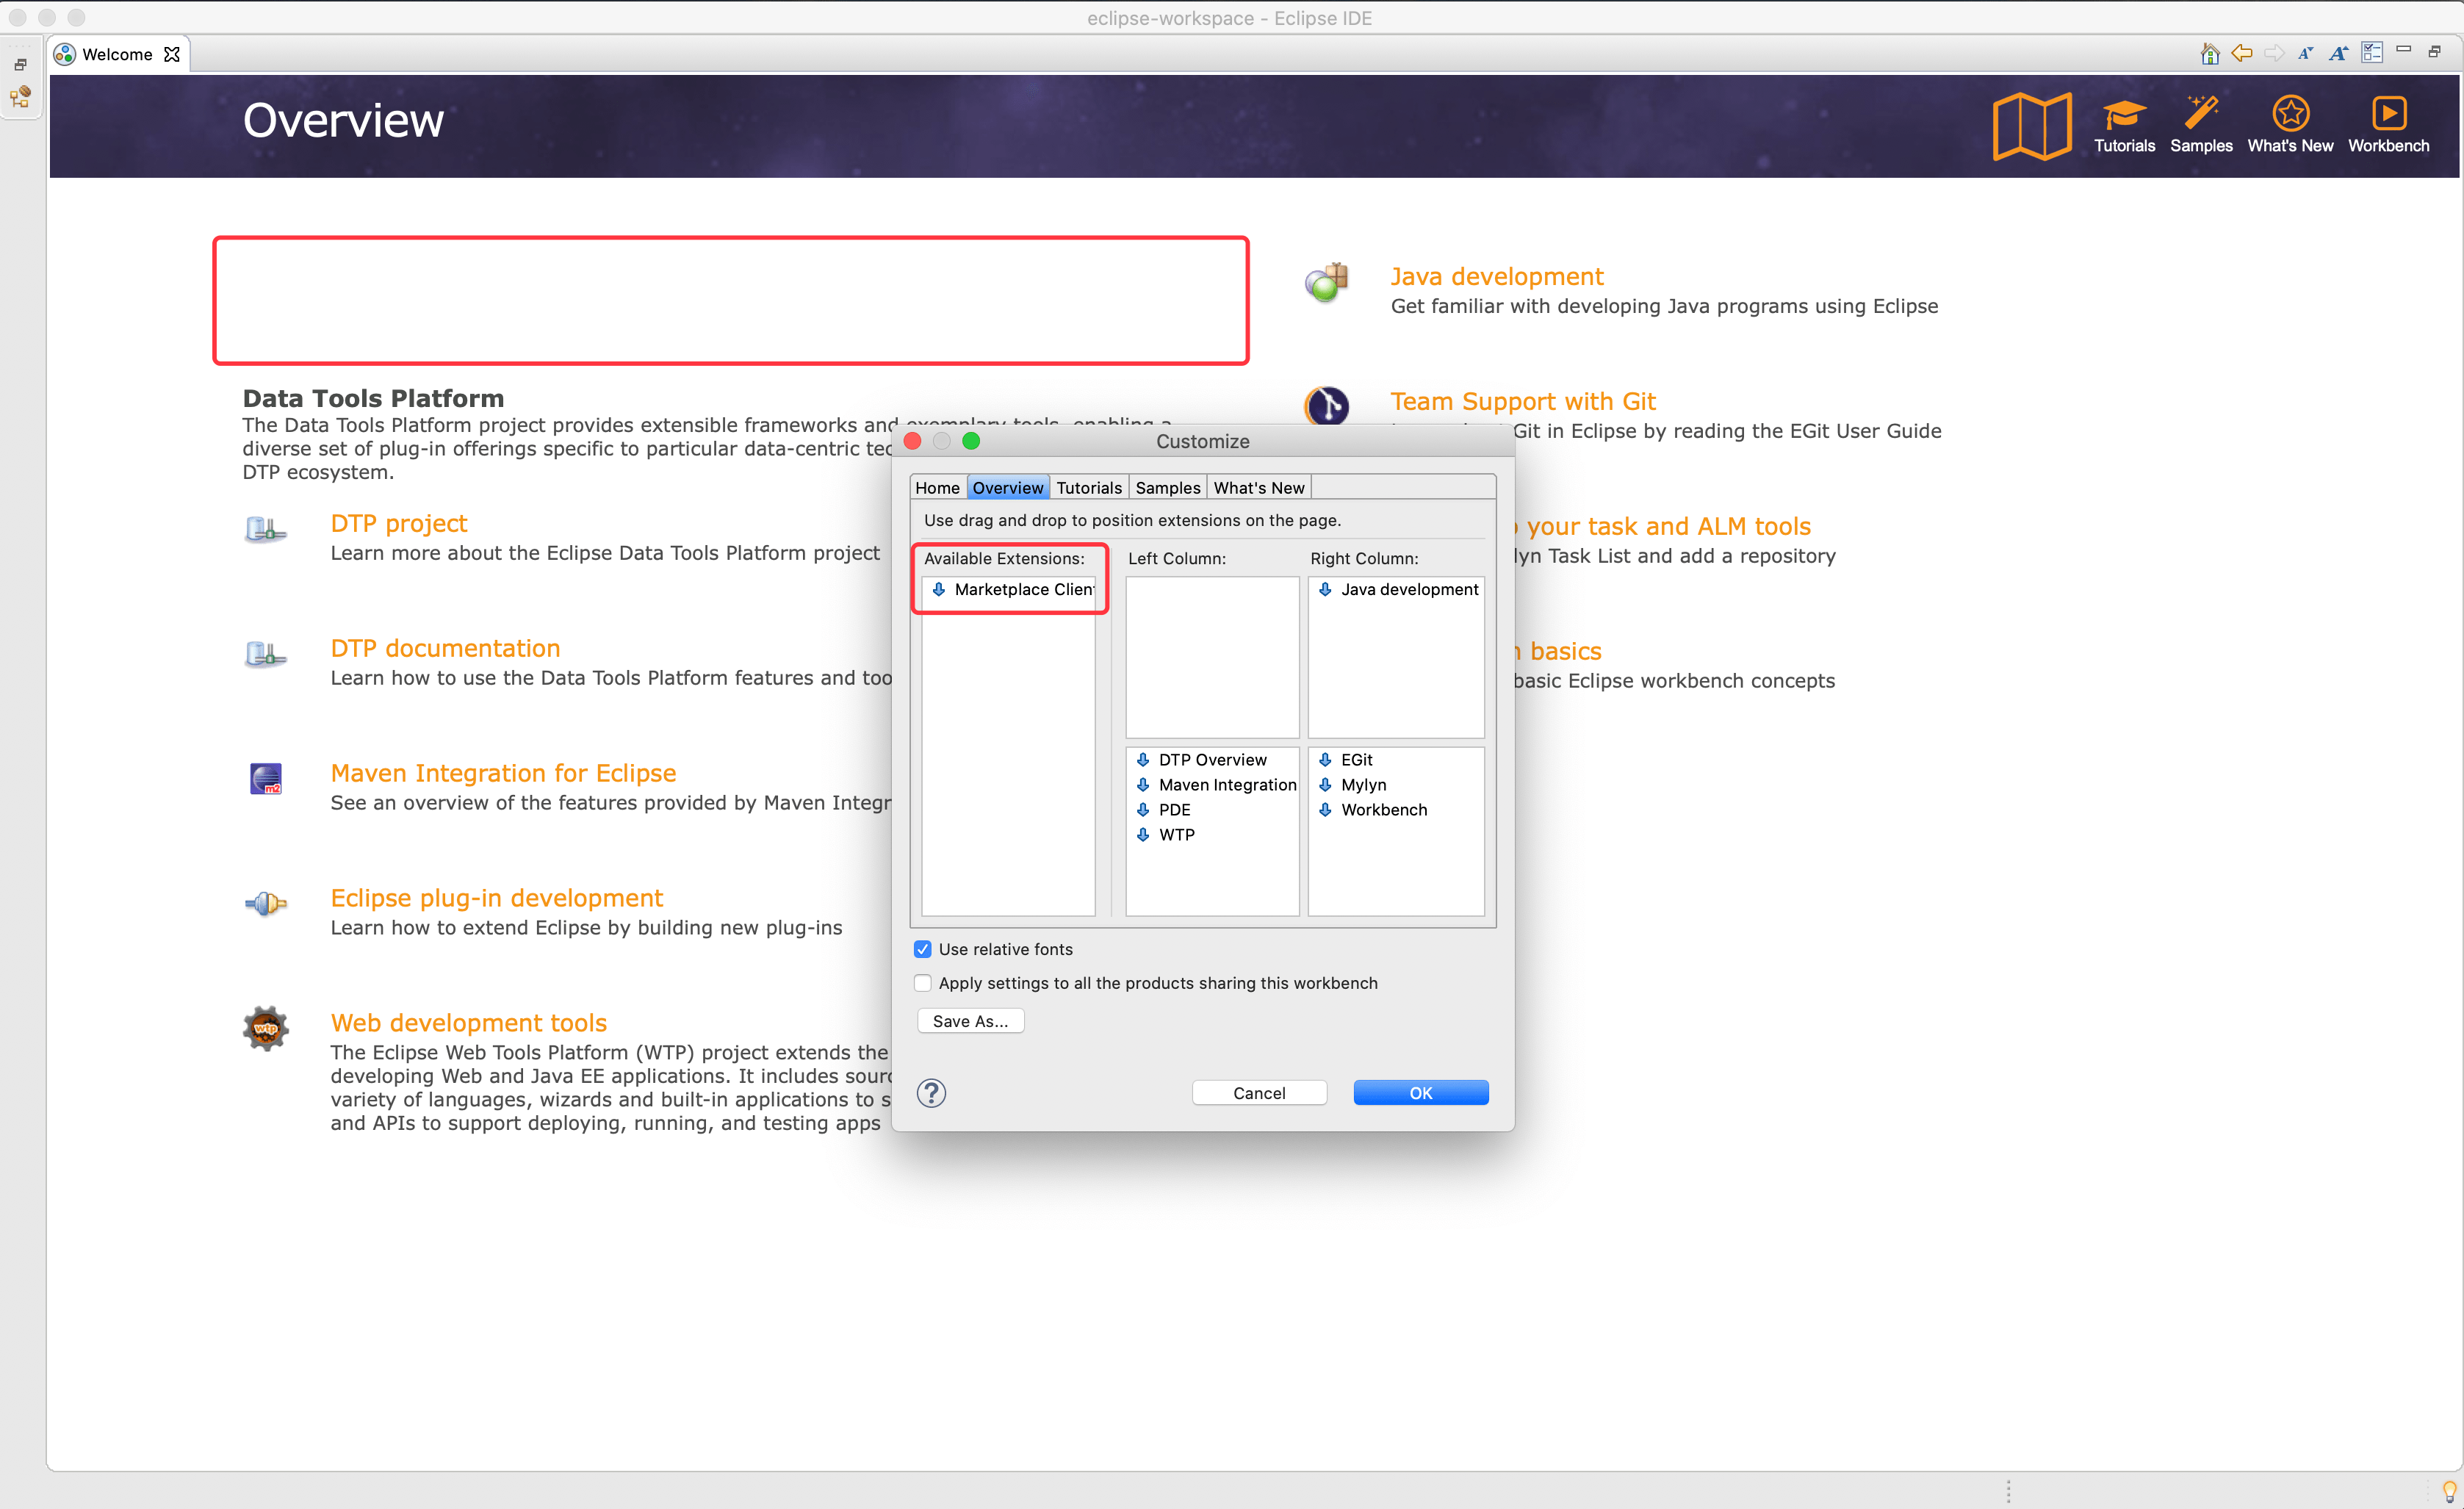Switch to the Tutorials tab in Customize
The image size is (2464, 1509).
coord(1088,487)
